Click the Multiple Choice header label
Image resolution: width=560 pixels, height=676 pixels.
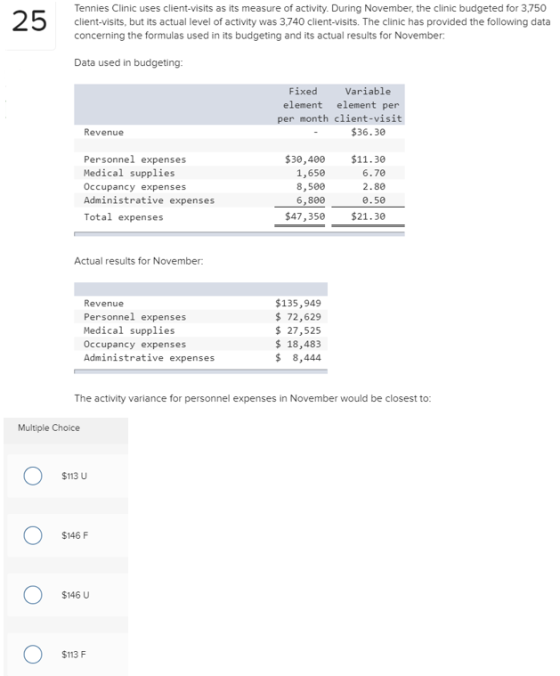click(49, 428)
